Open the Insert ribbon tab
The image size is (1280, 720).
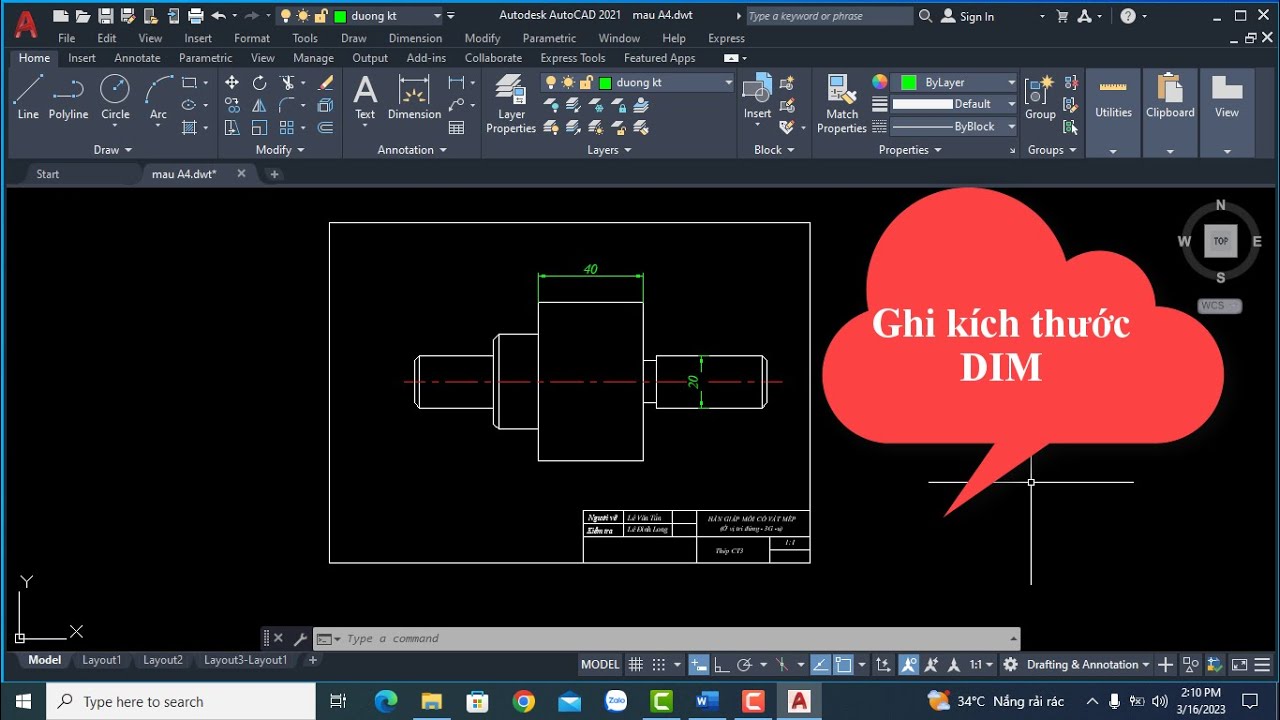[82, 58]
